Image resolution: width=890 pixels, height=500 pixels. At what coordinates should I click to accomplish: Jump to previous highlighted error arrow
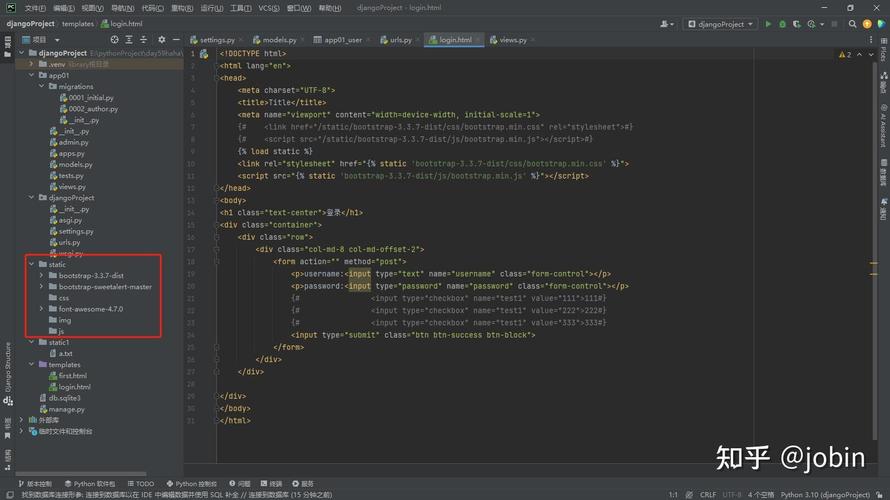tap(859, 54)
